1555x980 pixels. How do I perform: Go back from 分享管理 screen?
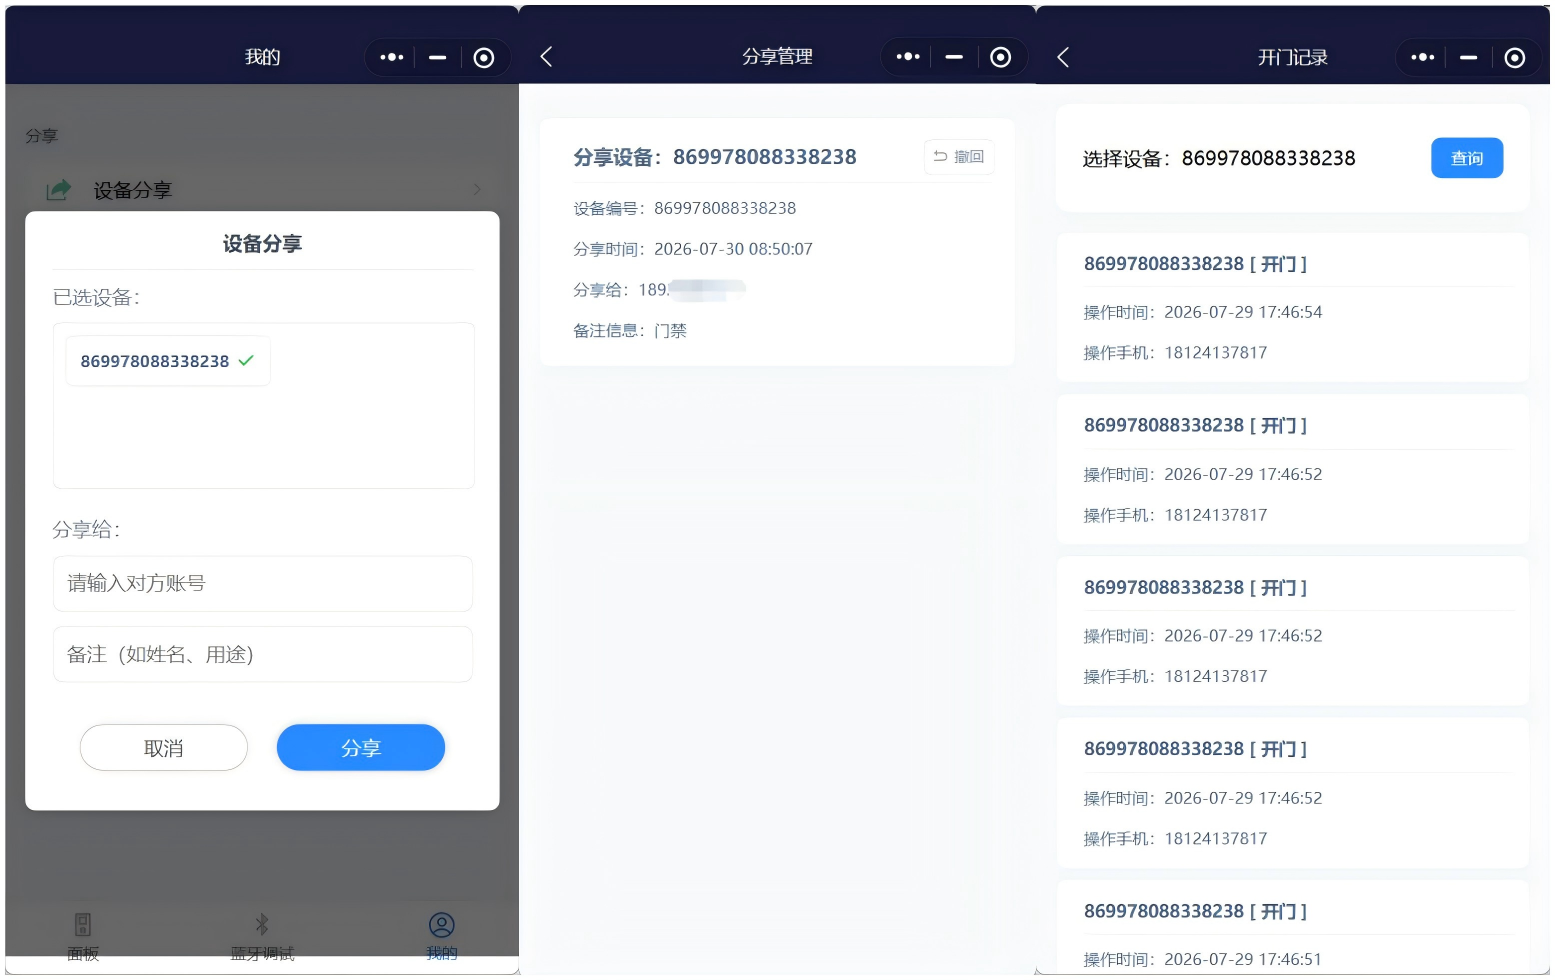pos(546,57)
